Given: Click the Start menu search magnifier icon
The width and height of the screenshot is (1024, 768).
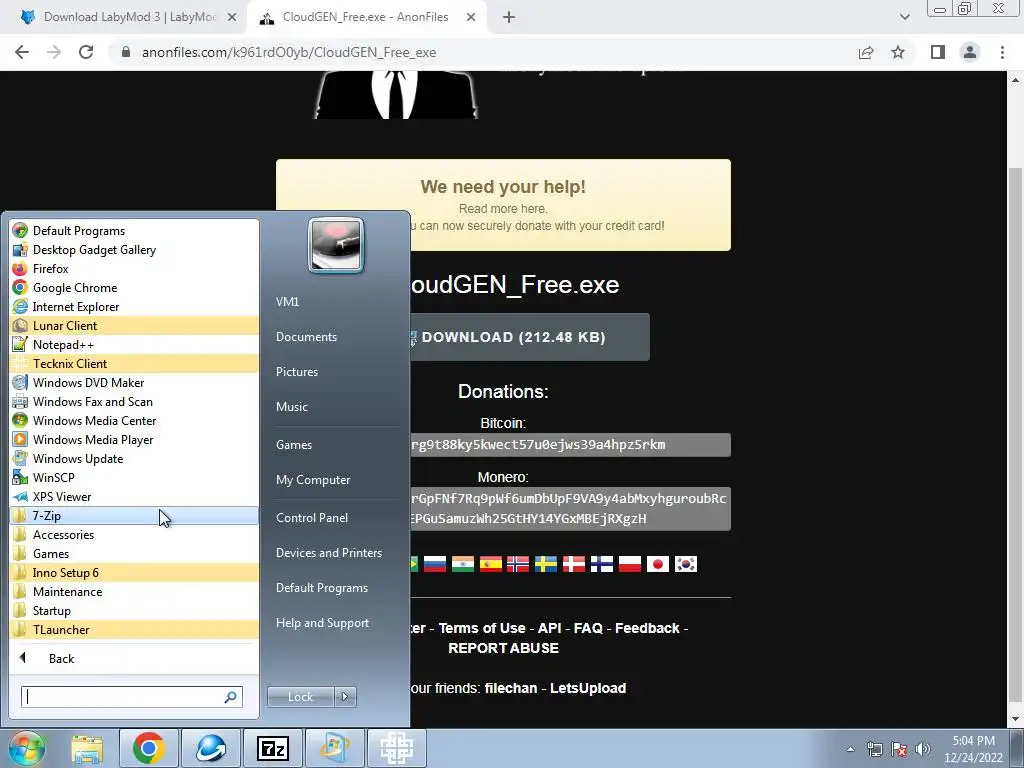Looking at the screenshot, I should pyautogui.click(x=231, y=697).
